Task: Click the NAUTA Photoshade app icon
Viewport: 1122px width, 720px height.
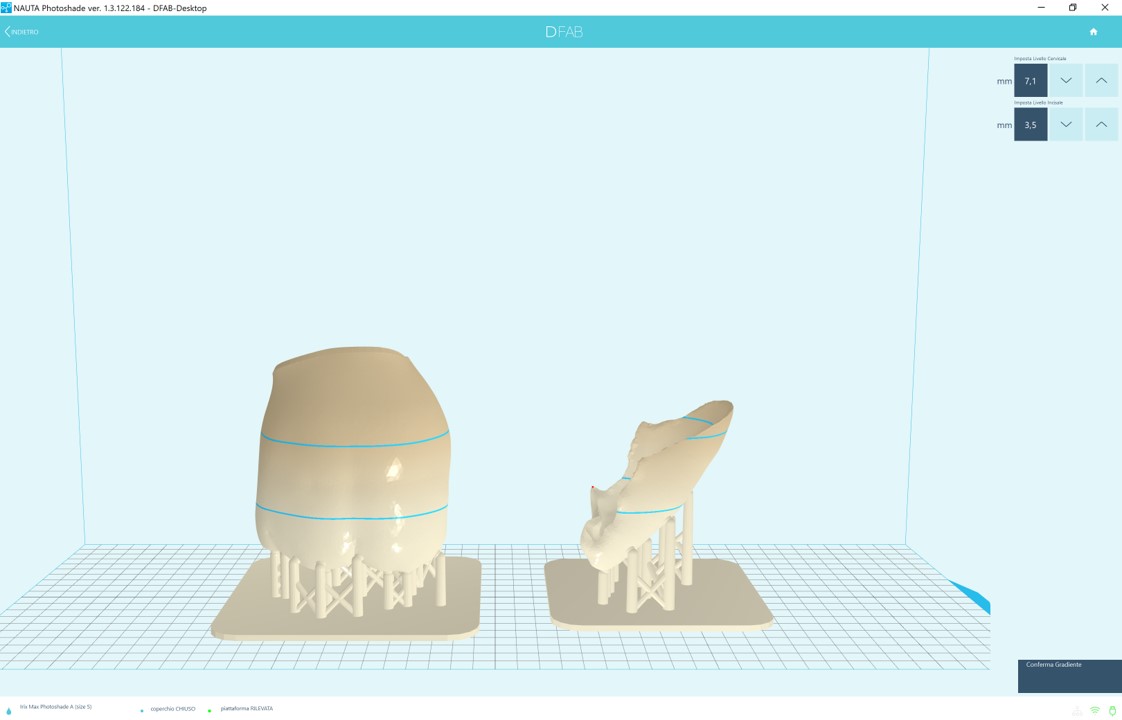Action: [x=7, y=8]
